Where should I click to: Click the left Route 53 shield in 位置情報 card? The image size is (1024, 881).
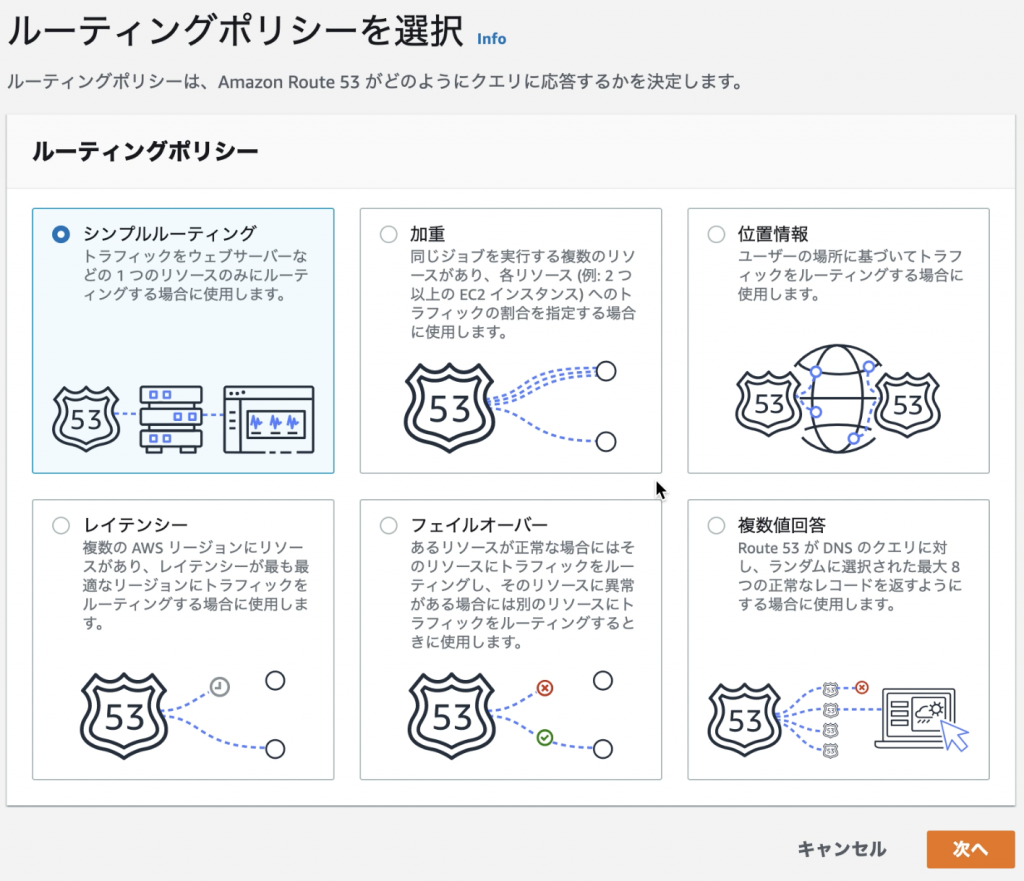tap(769, 404)
